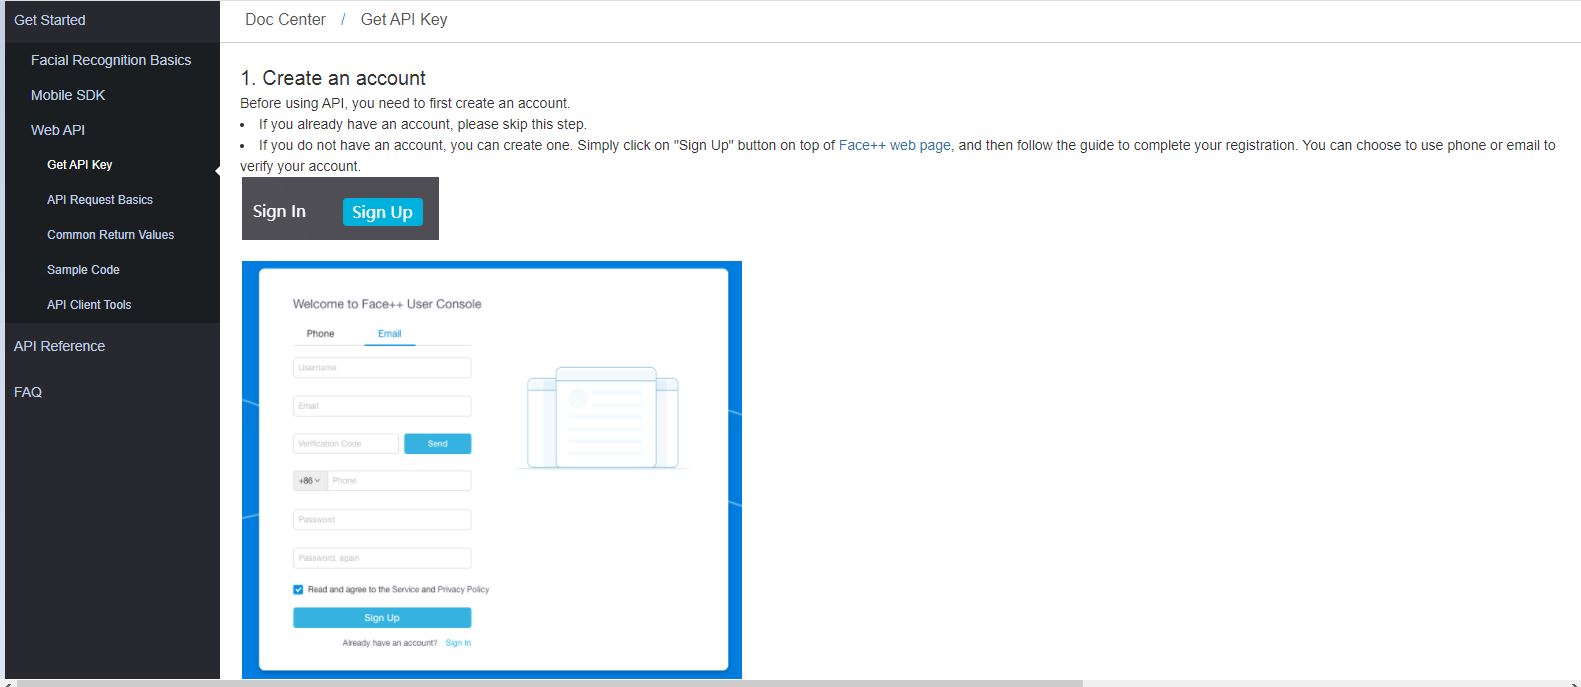Click the user console registration screenshot
Image resolution: width=1581 pixels, height=687 pixels.
pyautogui.click(x=491, y=469)
